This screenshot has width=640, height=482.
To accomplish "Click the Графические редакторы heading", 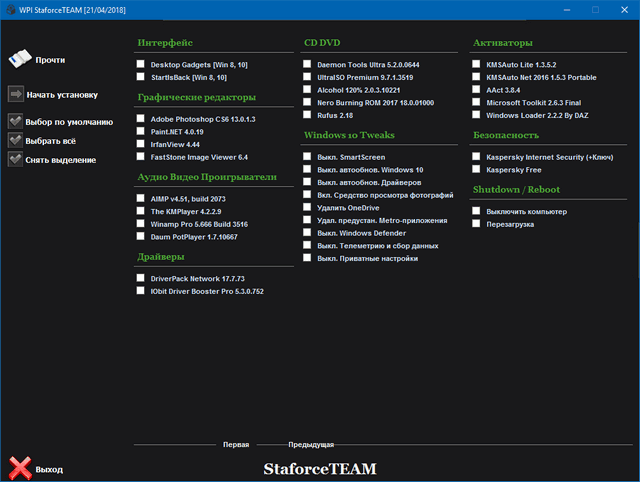I will click(x=197, y=98).
